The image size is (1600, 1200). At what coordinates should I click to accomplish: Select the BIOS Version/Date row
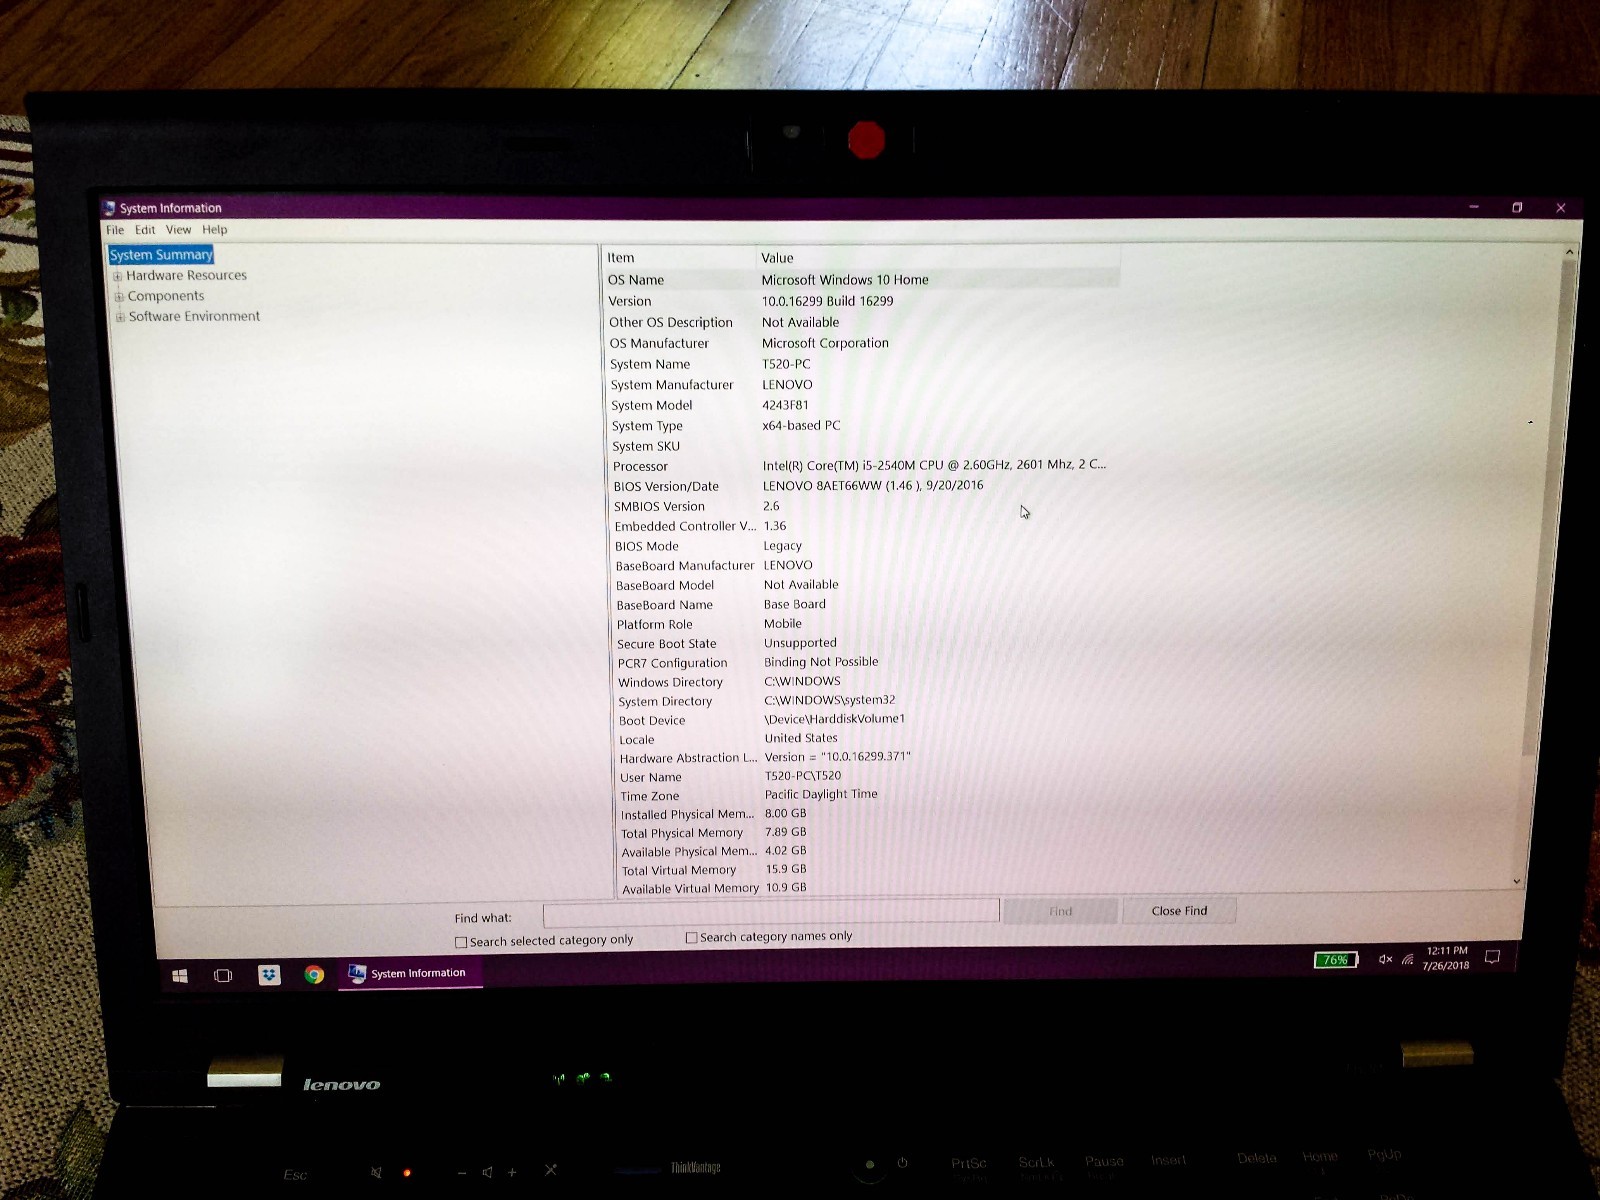click(865, 486)
